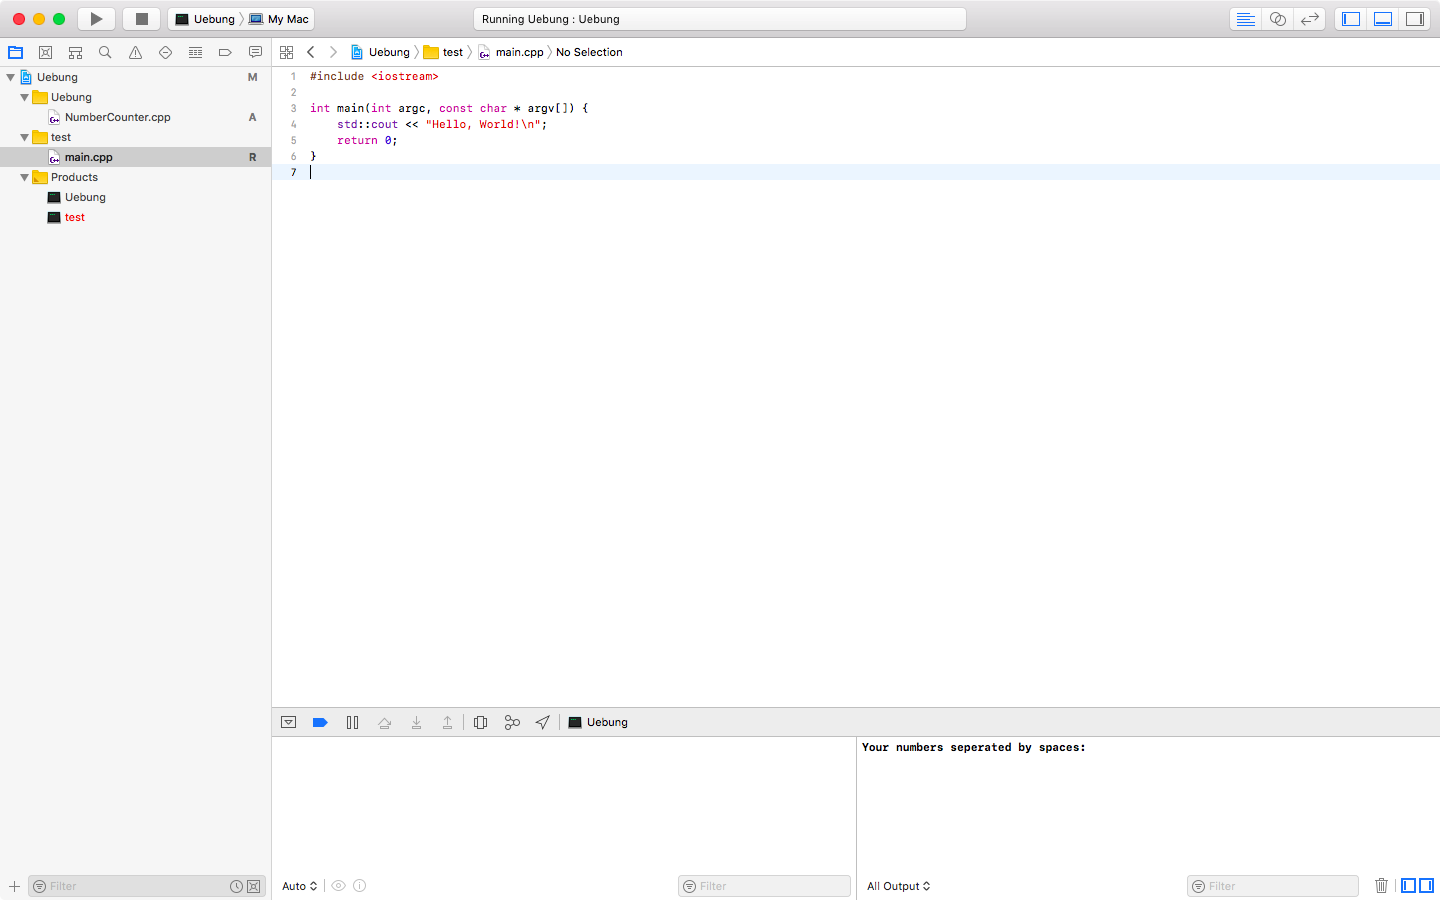The width and height of the screenshot is (1440, 900).
Task: Click the Step Into button
Action: point(416,722)
